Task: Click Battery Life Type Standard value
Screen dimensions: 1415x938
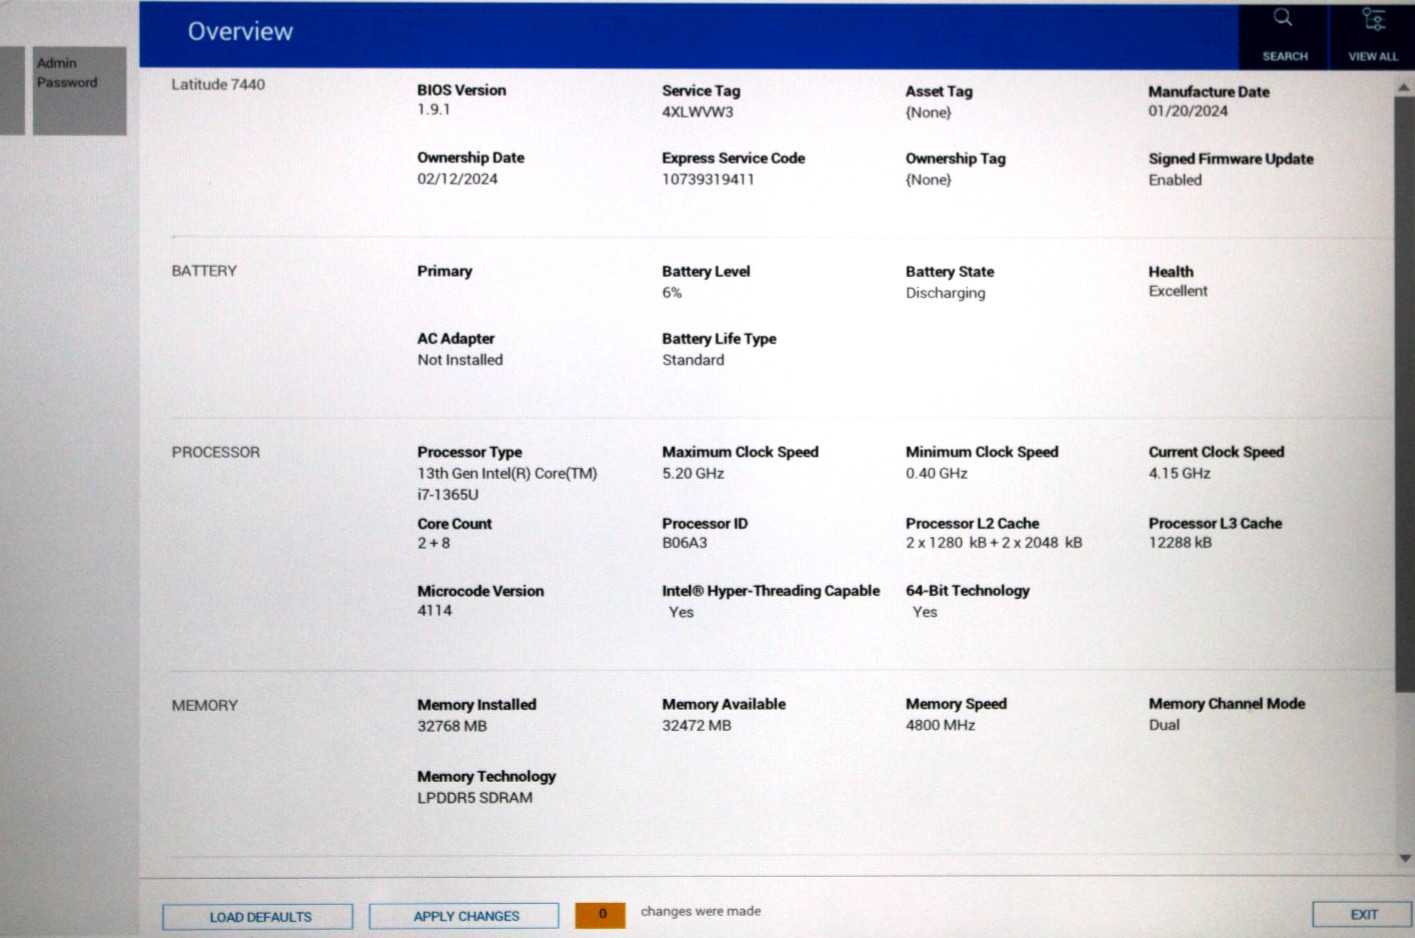Action: pyautogui.click(x=693, y=360)
